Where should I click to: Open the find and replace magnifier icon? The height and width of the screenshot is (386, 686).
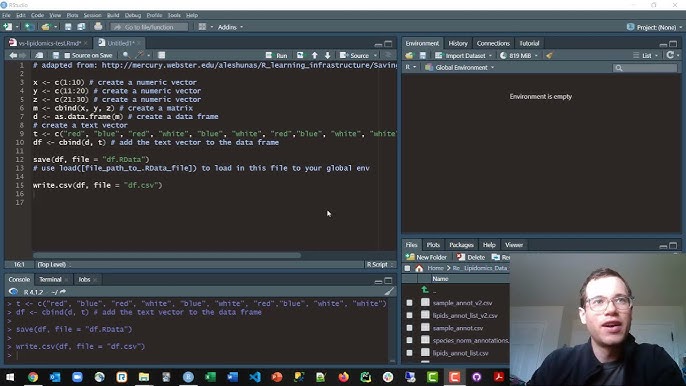click(126, 55)
